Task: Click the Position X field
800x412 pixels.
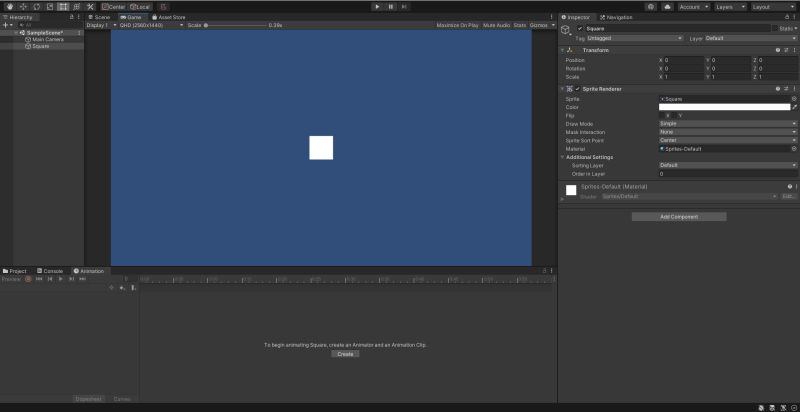Action: tap(683, 60)
